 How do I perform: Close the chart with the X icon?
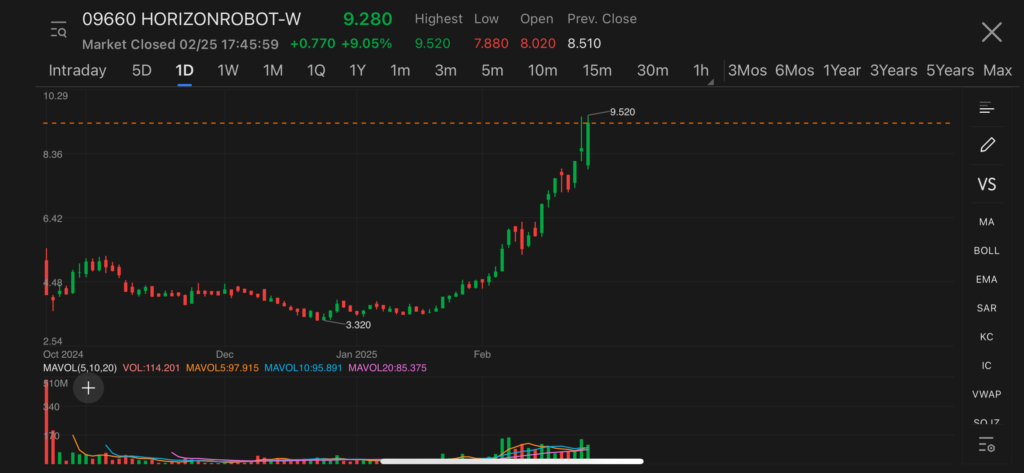tap(991, 31)
